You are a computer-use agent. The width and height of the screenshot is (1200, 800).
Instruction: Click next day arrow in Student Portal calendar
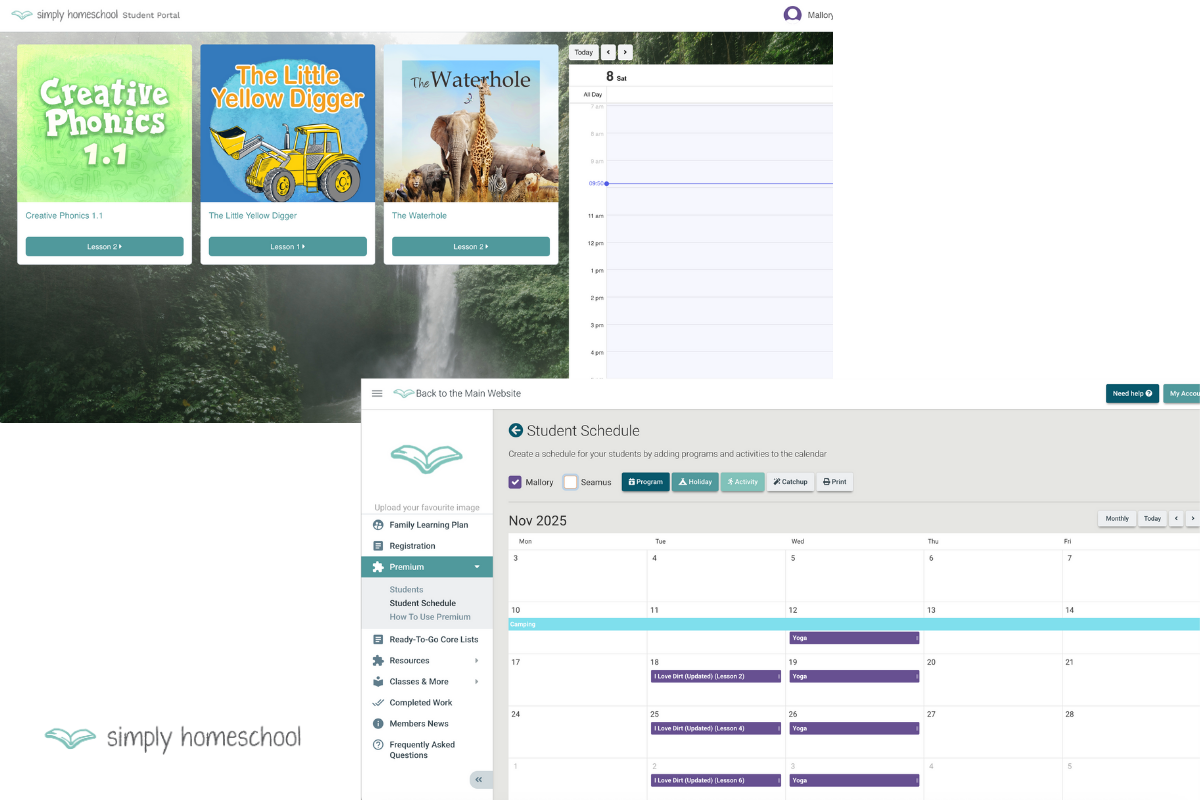[625, 52]
